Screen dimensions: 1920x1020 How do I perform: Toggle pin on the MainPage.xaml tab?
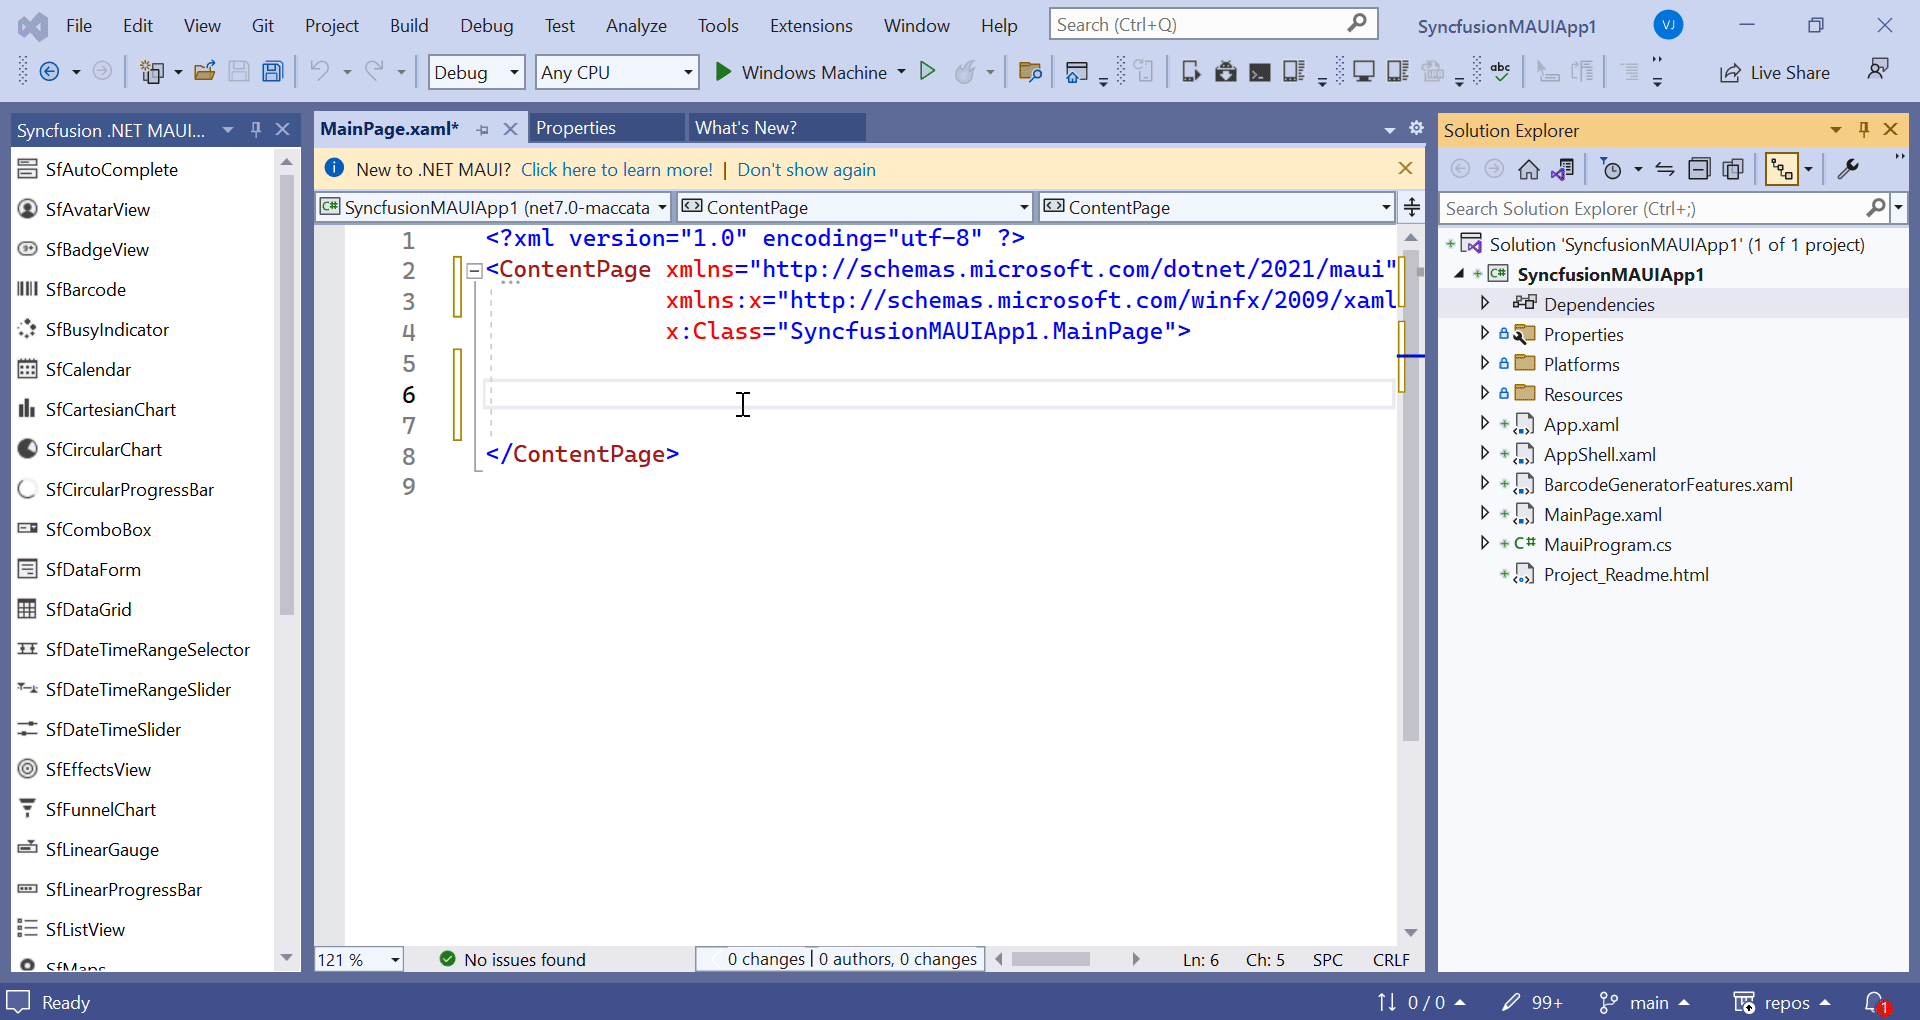tap(483, 129)
